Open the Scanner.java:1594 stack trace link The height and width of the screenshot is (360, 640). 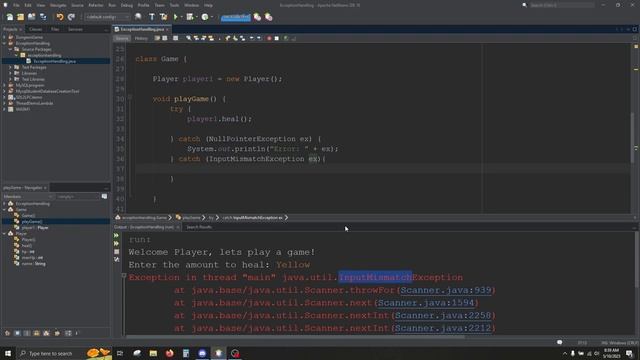point(426,303)
